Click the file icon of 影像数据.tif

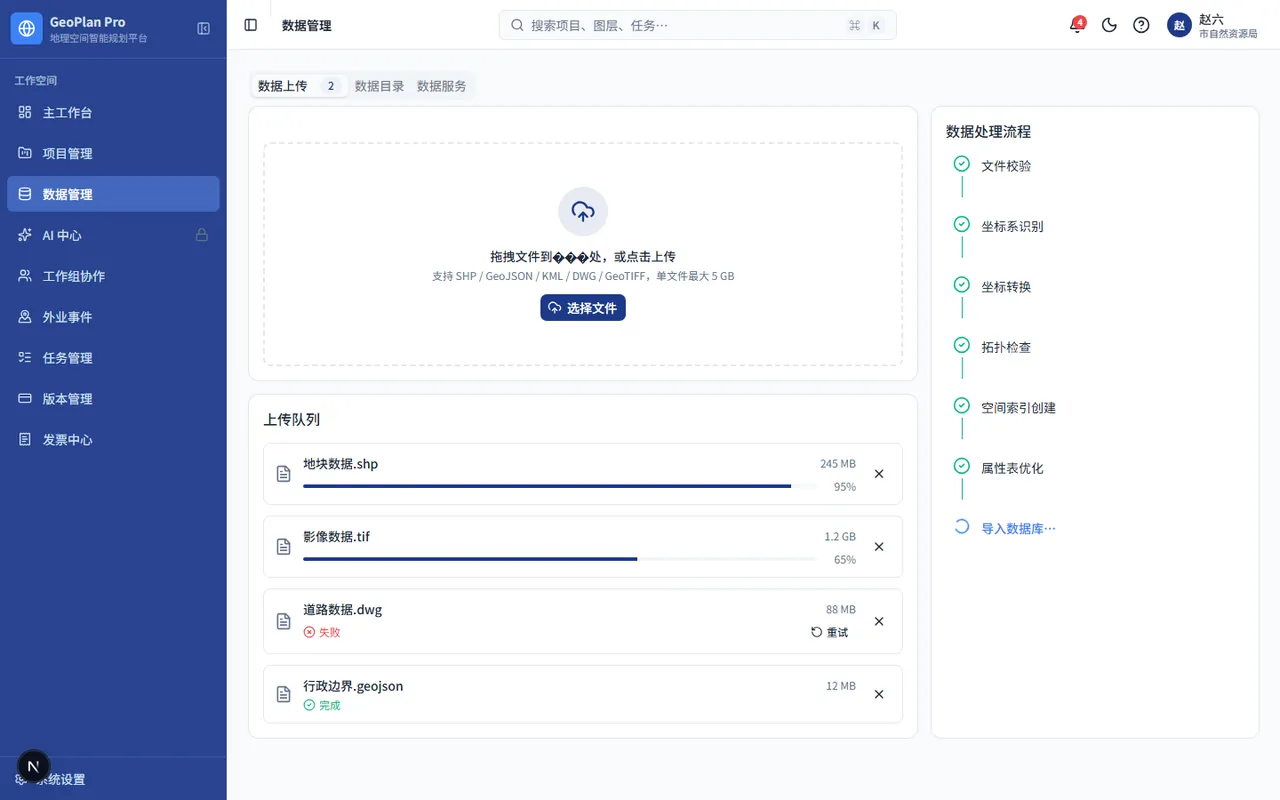click(284, 547)
